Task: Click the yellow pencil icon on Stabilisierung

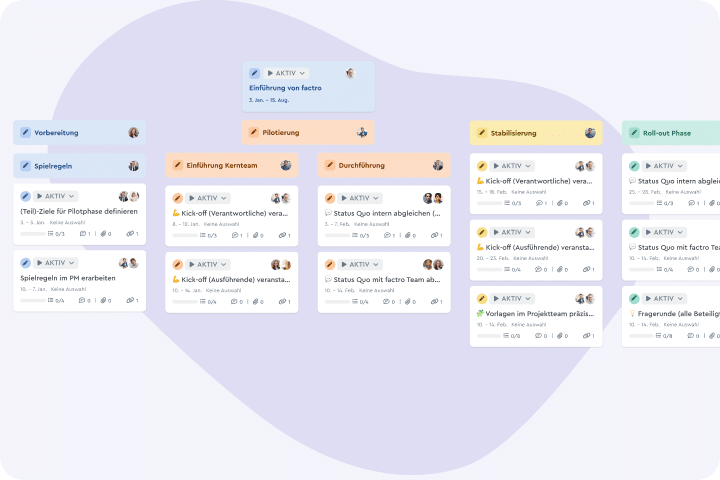Action: pos(482,133)
